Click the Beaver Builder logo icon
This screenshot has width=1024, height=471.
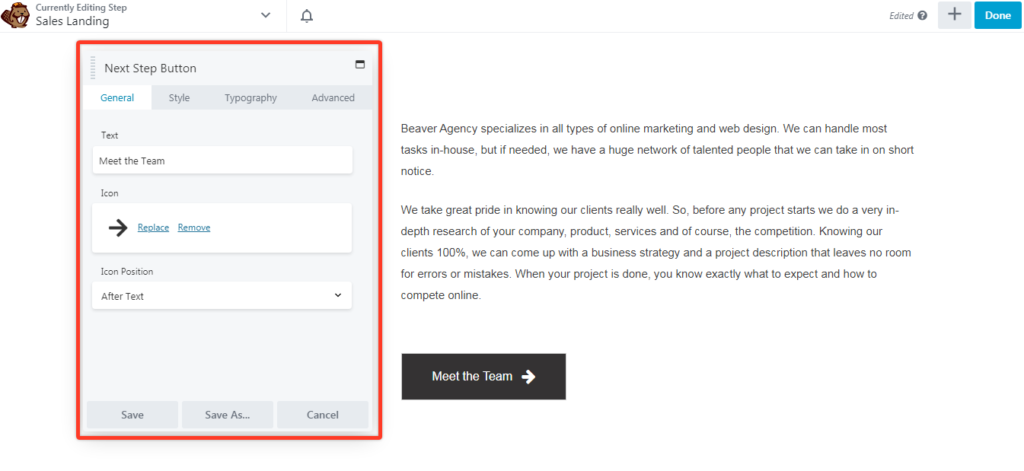click(17, 15)
